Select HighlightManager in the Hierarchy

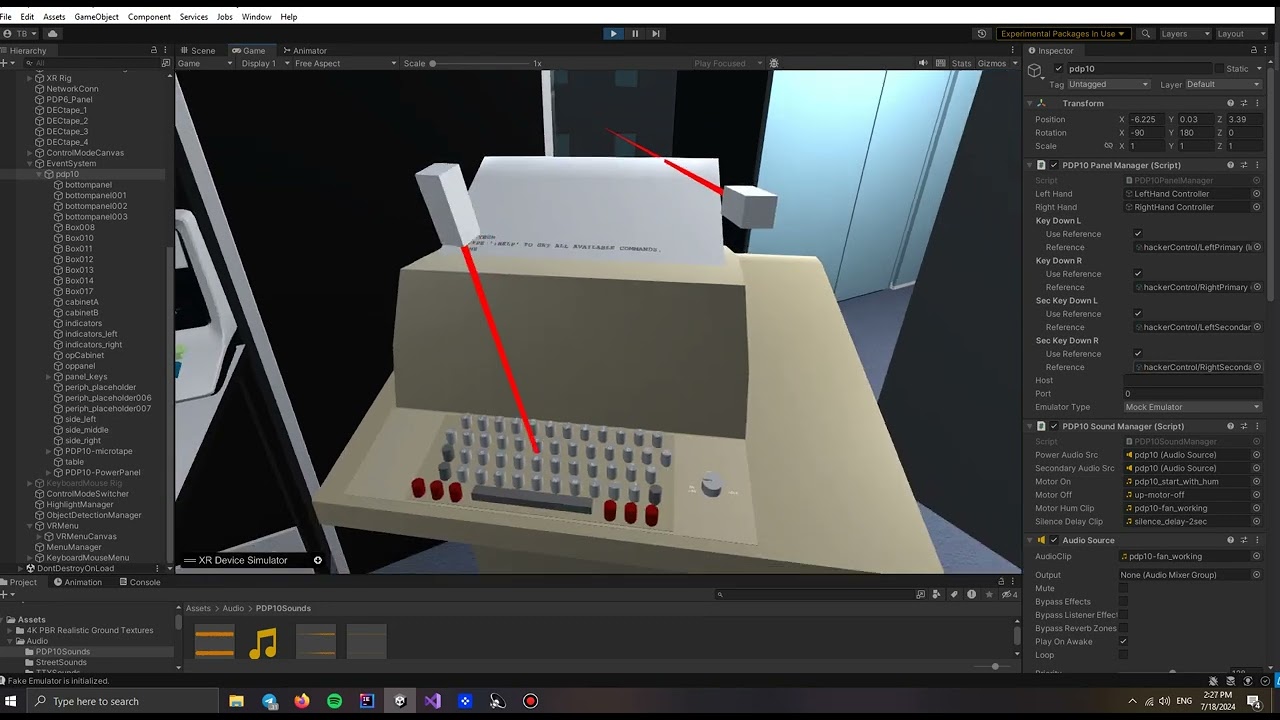click(79, 505)
